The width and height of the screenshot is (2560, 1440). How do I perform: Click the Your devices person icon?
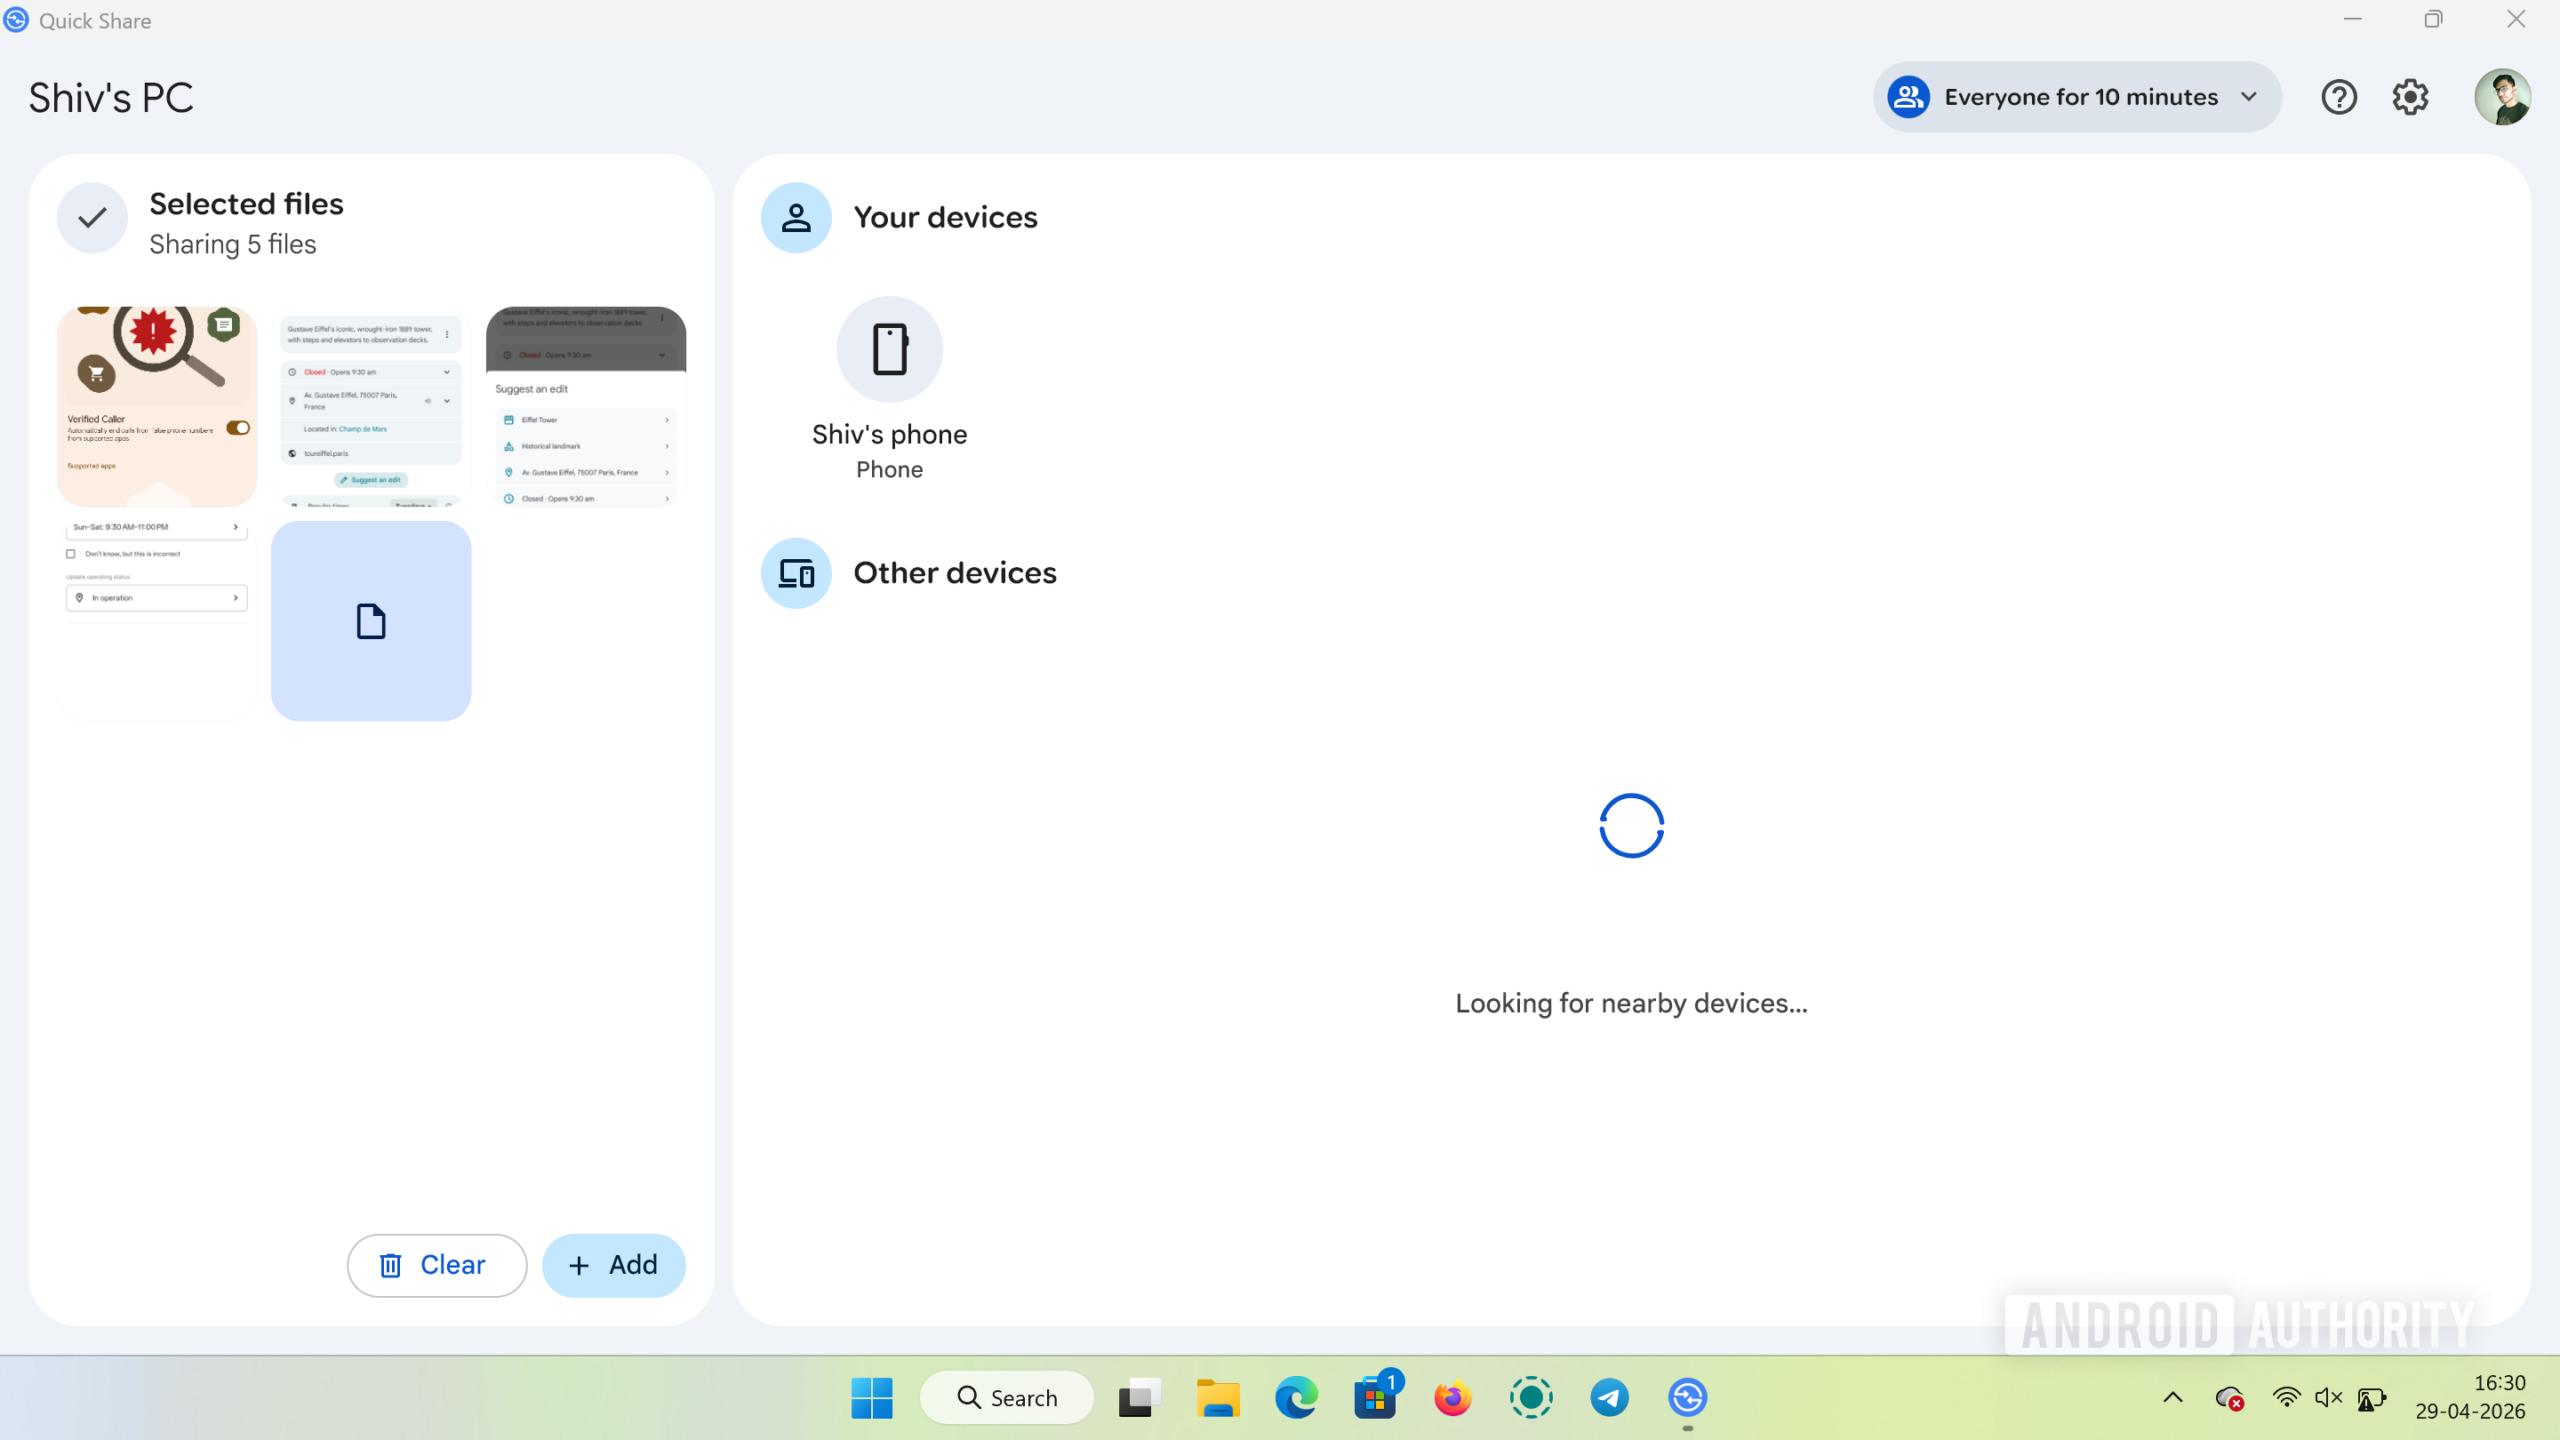[x=795, y=217]
